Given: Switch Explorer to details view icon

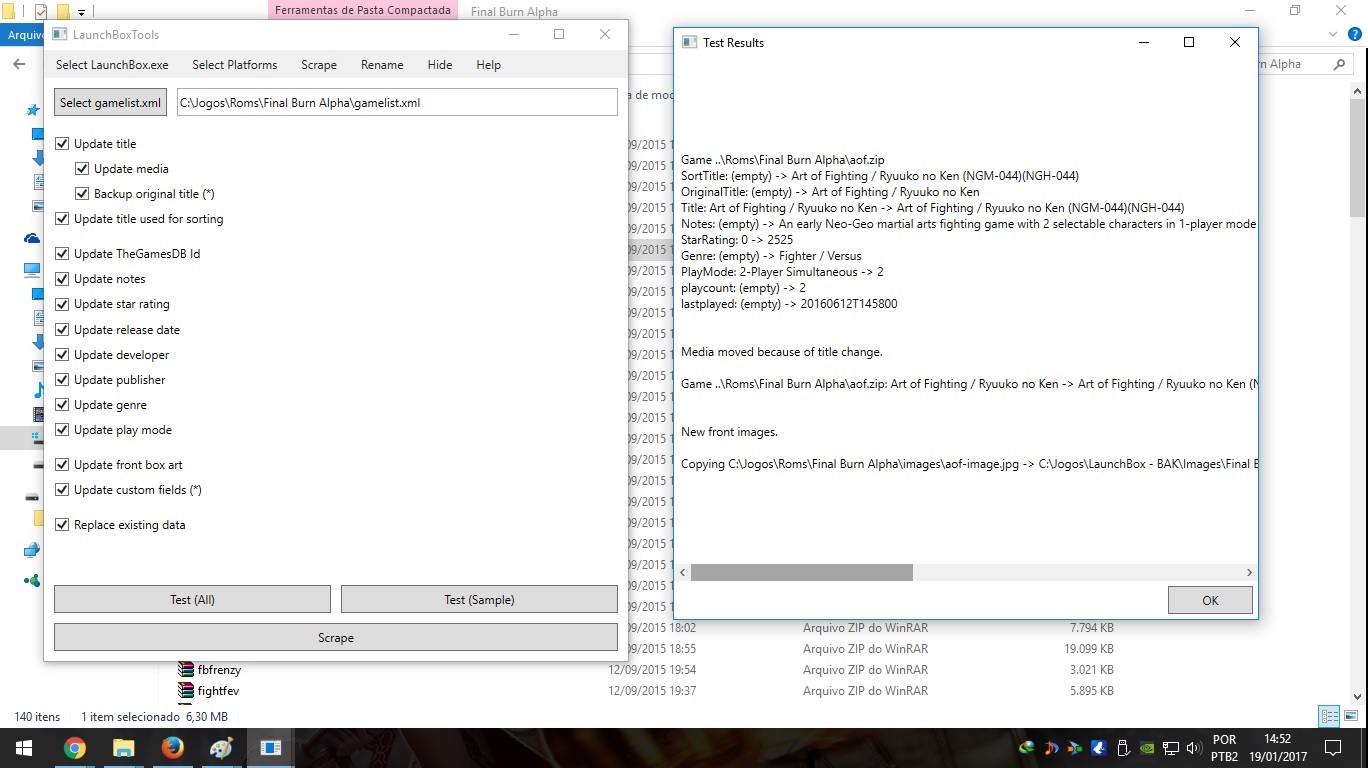Looking at the screenshot, I should click(1328, 716).
